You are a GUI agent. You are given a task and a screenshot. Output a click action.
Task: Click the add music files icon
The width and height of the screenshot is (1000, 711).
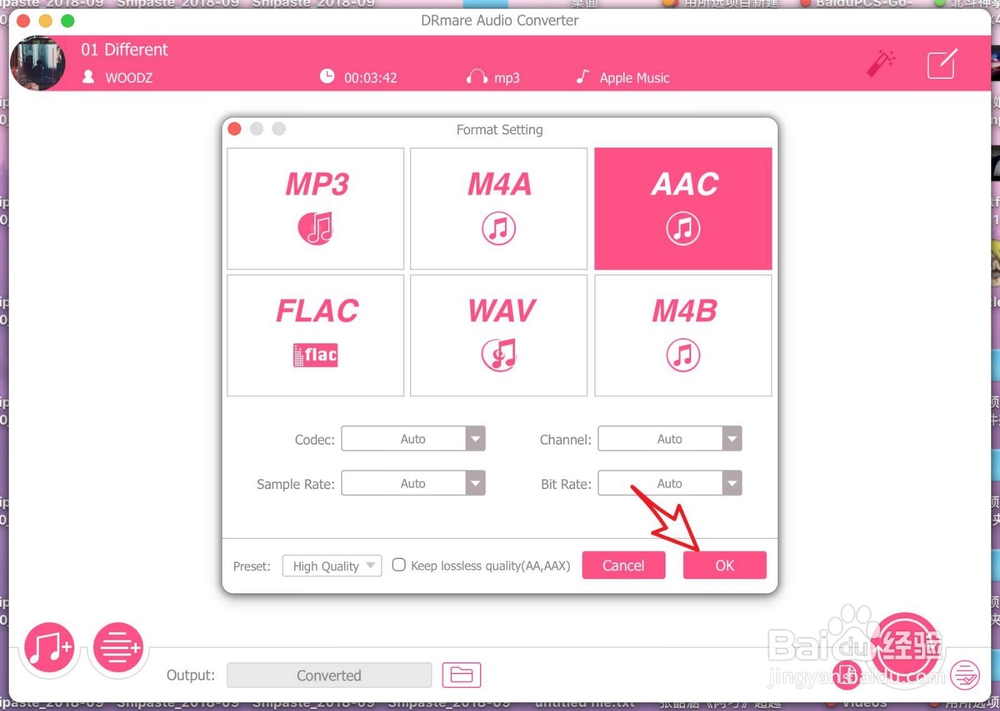tap(50, 648)
